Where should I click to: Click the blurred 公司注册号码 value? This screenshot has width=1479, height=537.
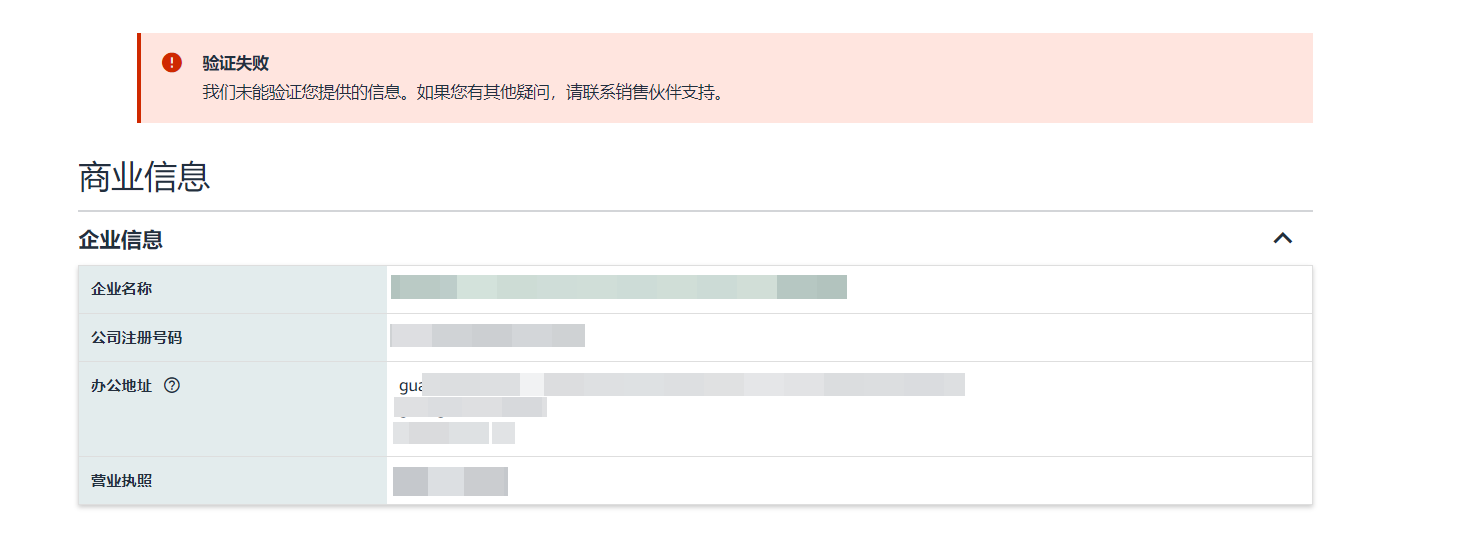[487, 335]
